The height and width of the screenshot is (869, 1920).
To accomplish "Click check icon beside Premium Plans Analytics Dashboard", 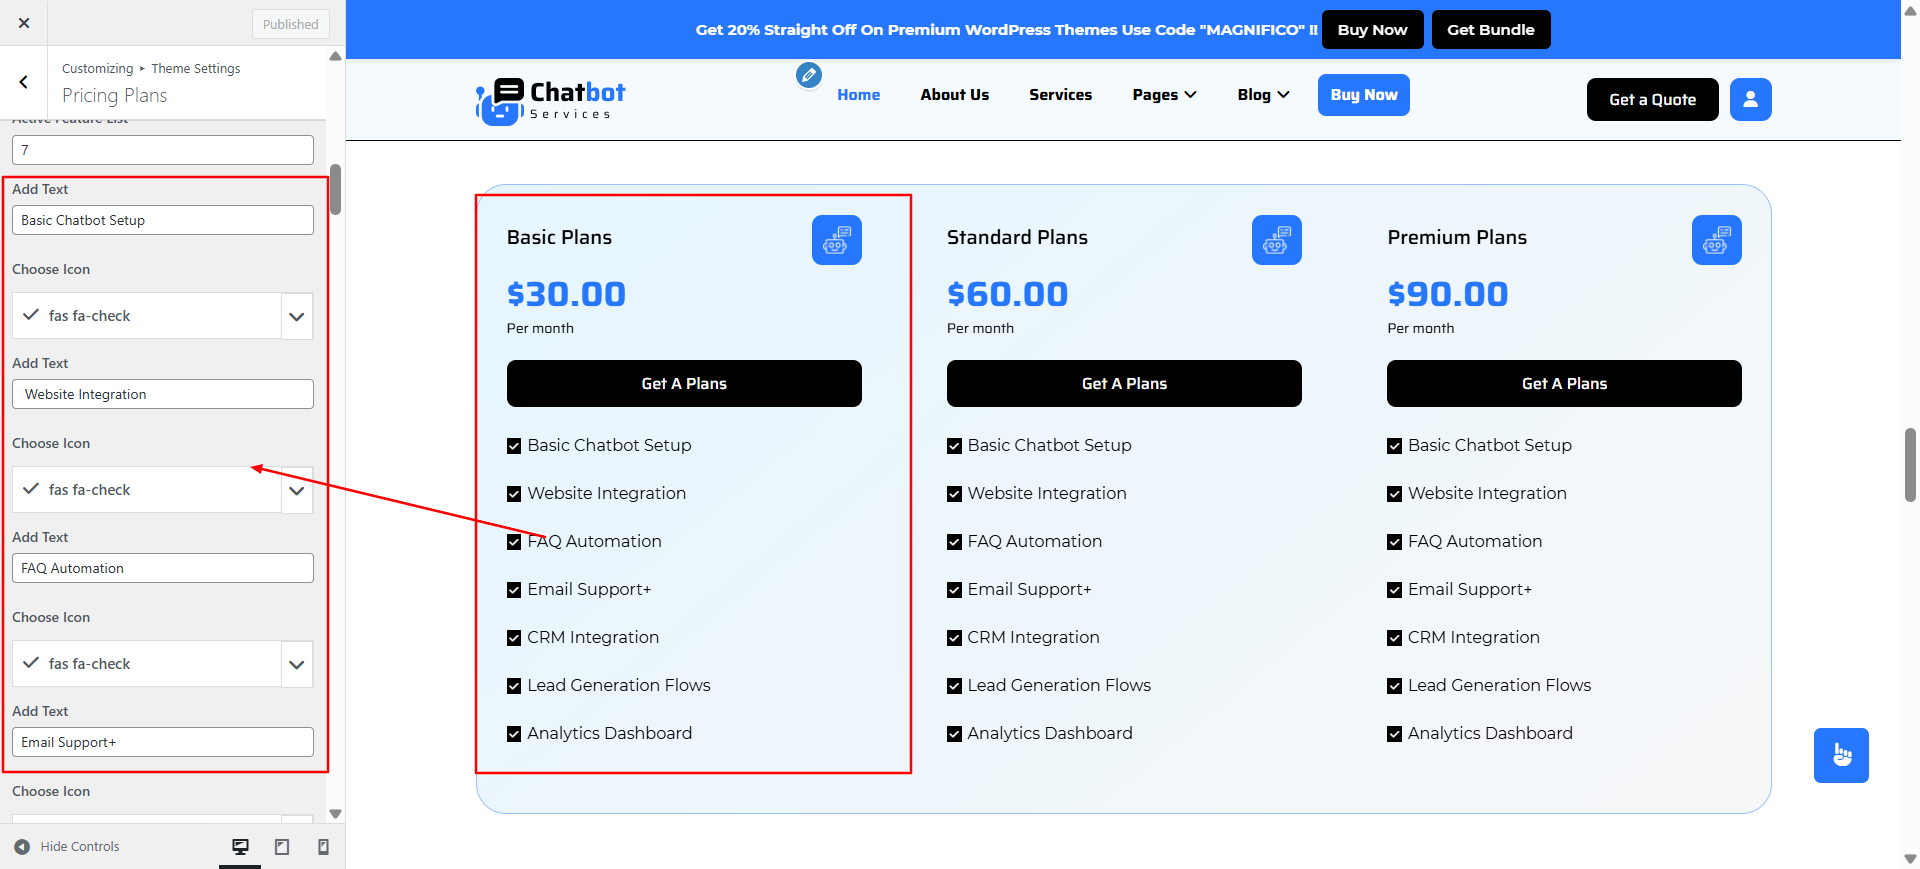I will [1394, 734].
